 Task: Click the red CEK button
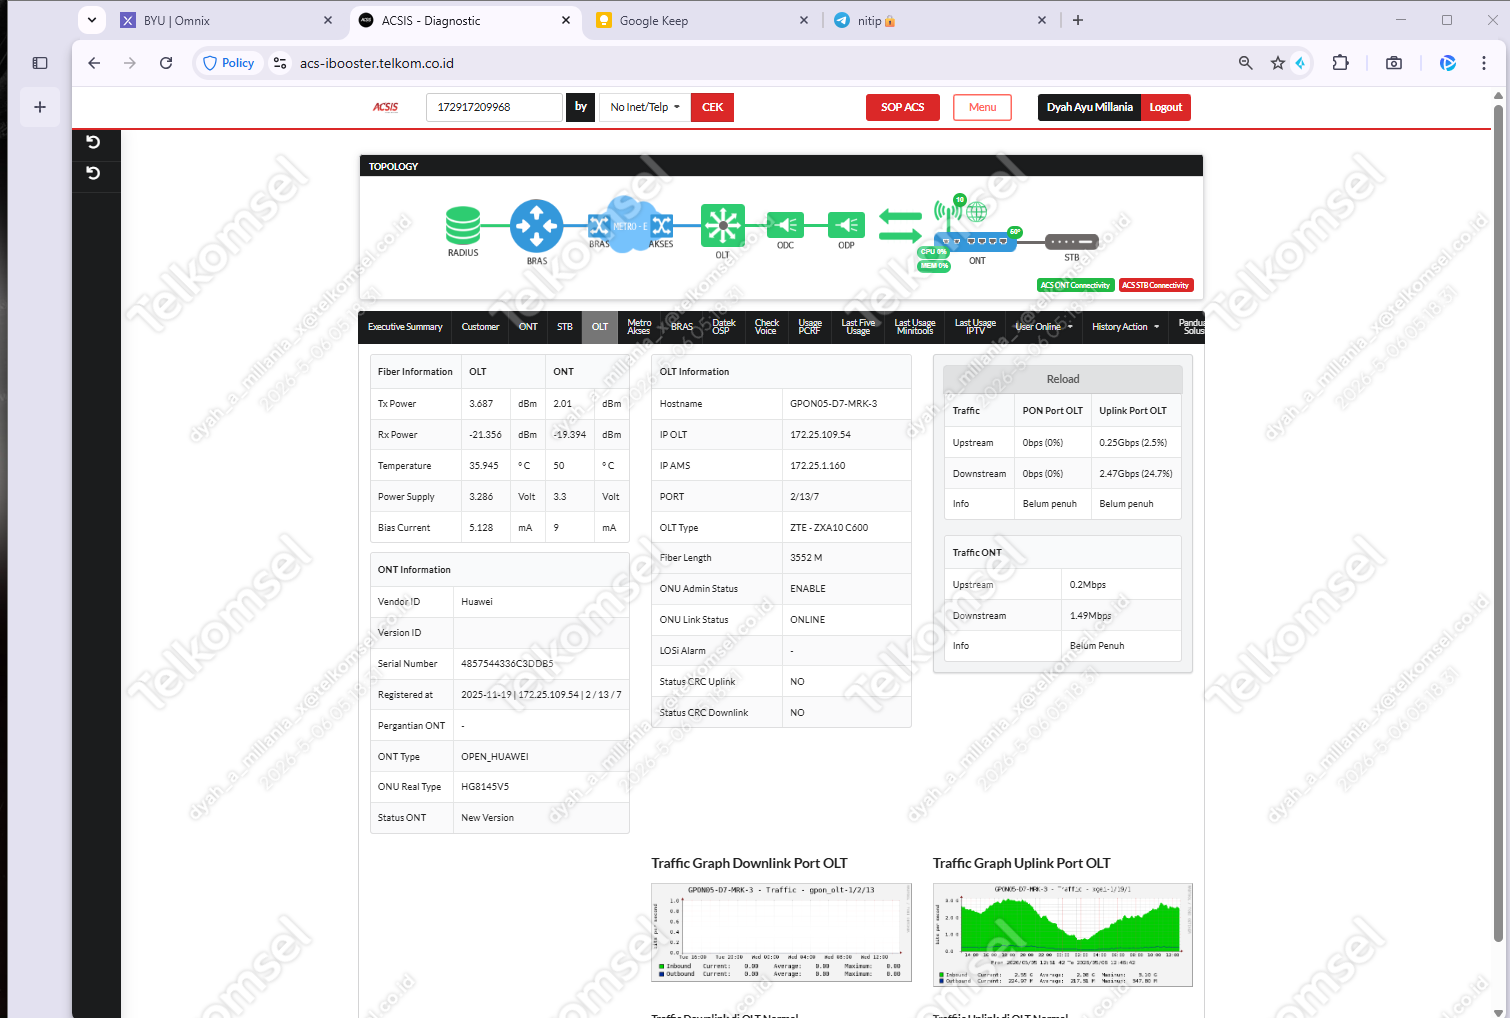point(712,107)
